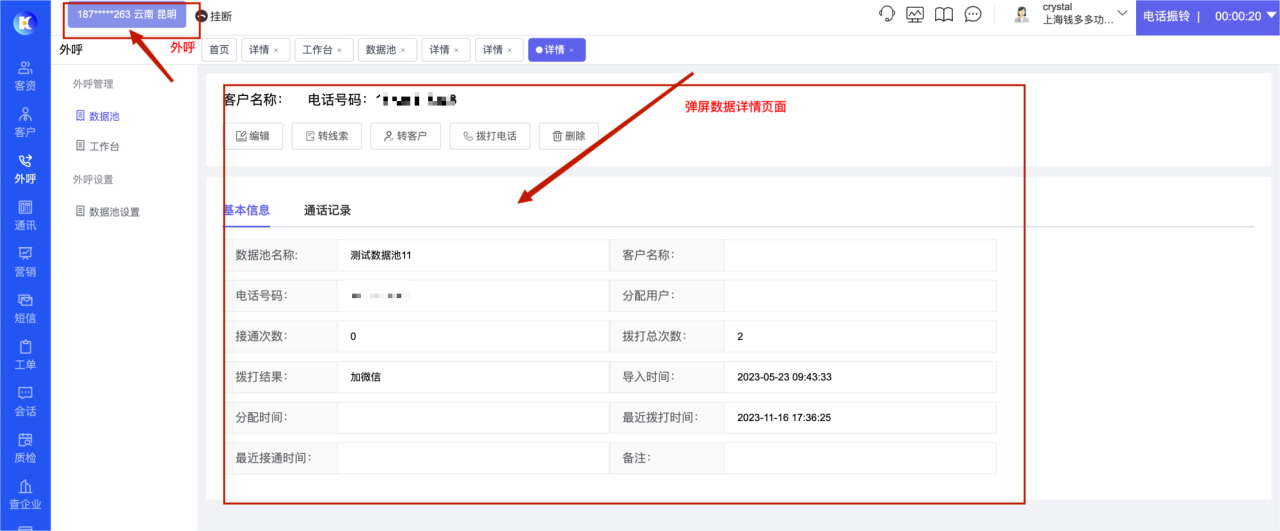Viewport: 1280px width, 531px height.
Task: Go to 营销 in the sidebar
Action: (x=25, y=261)
